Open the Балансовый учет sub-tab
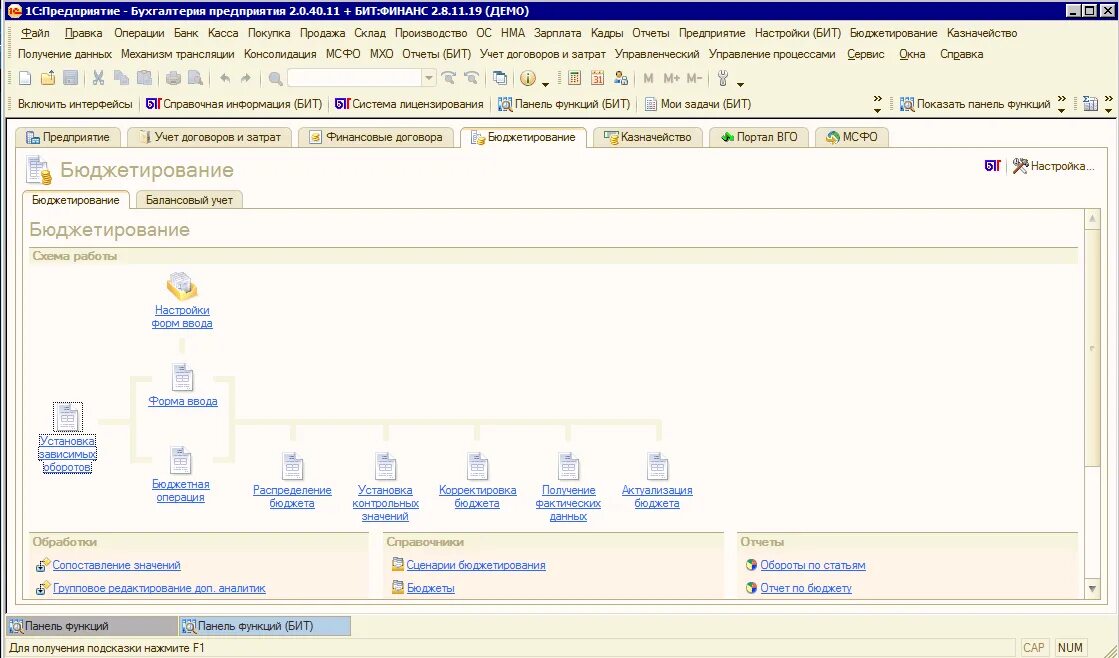 [x=189, y=200]
